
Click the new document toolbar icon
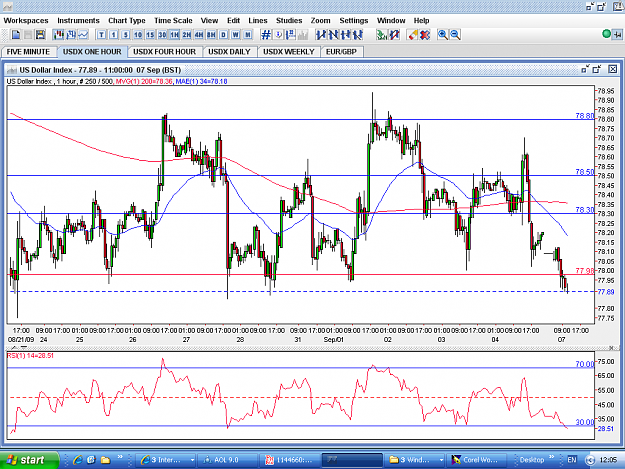(16, 35)
